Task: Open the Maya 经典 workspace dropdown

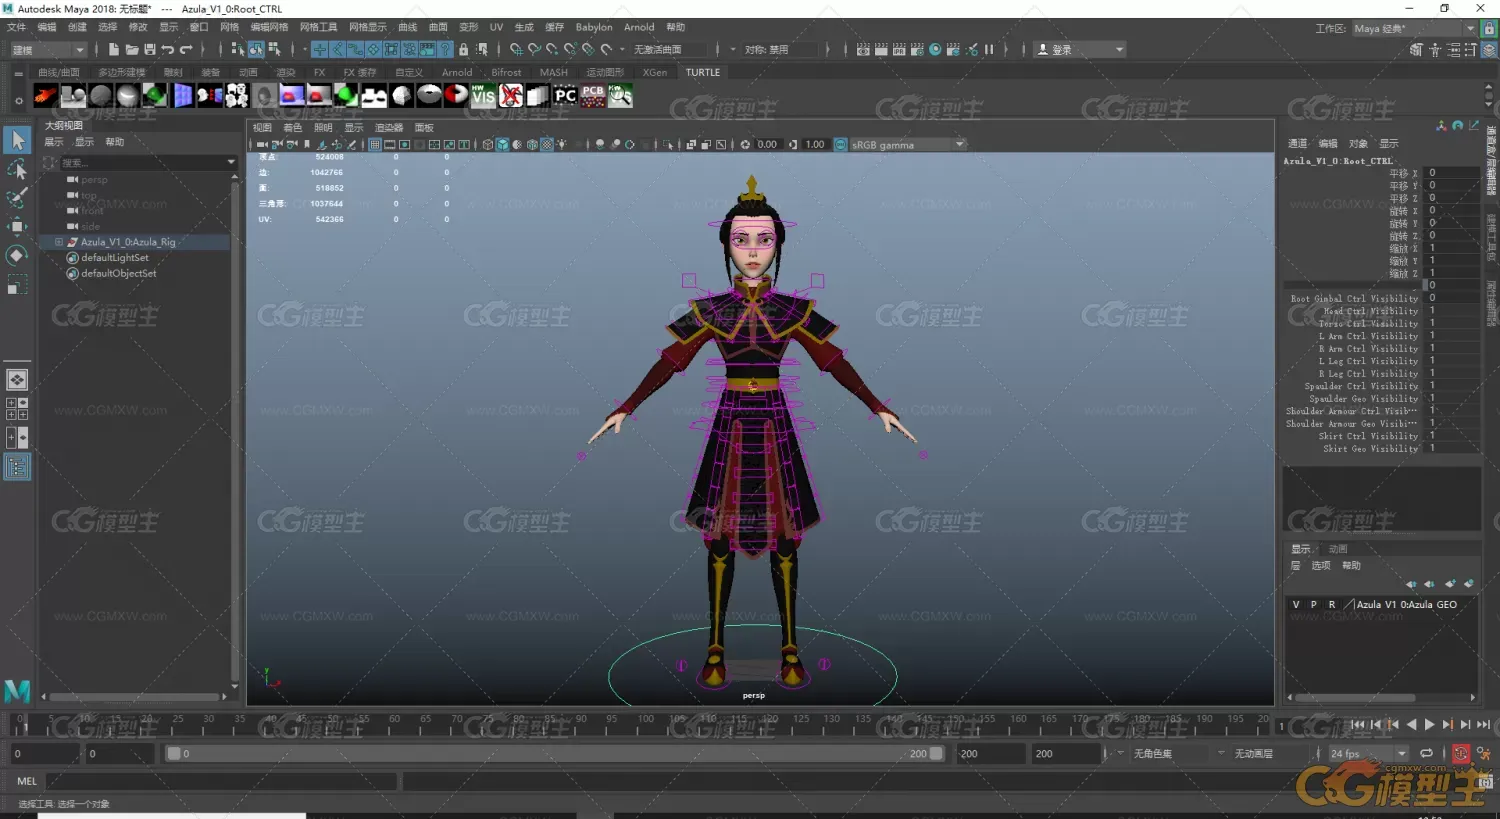Action: pos(1414,28)
